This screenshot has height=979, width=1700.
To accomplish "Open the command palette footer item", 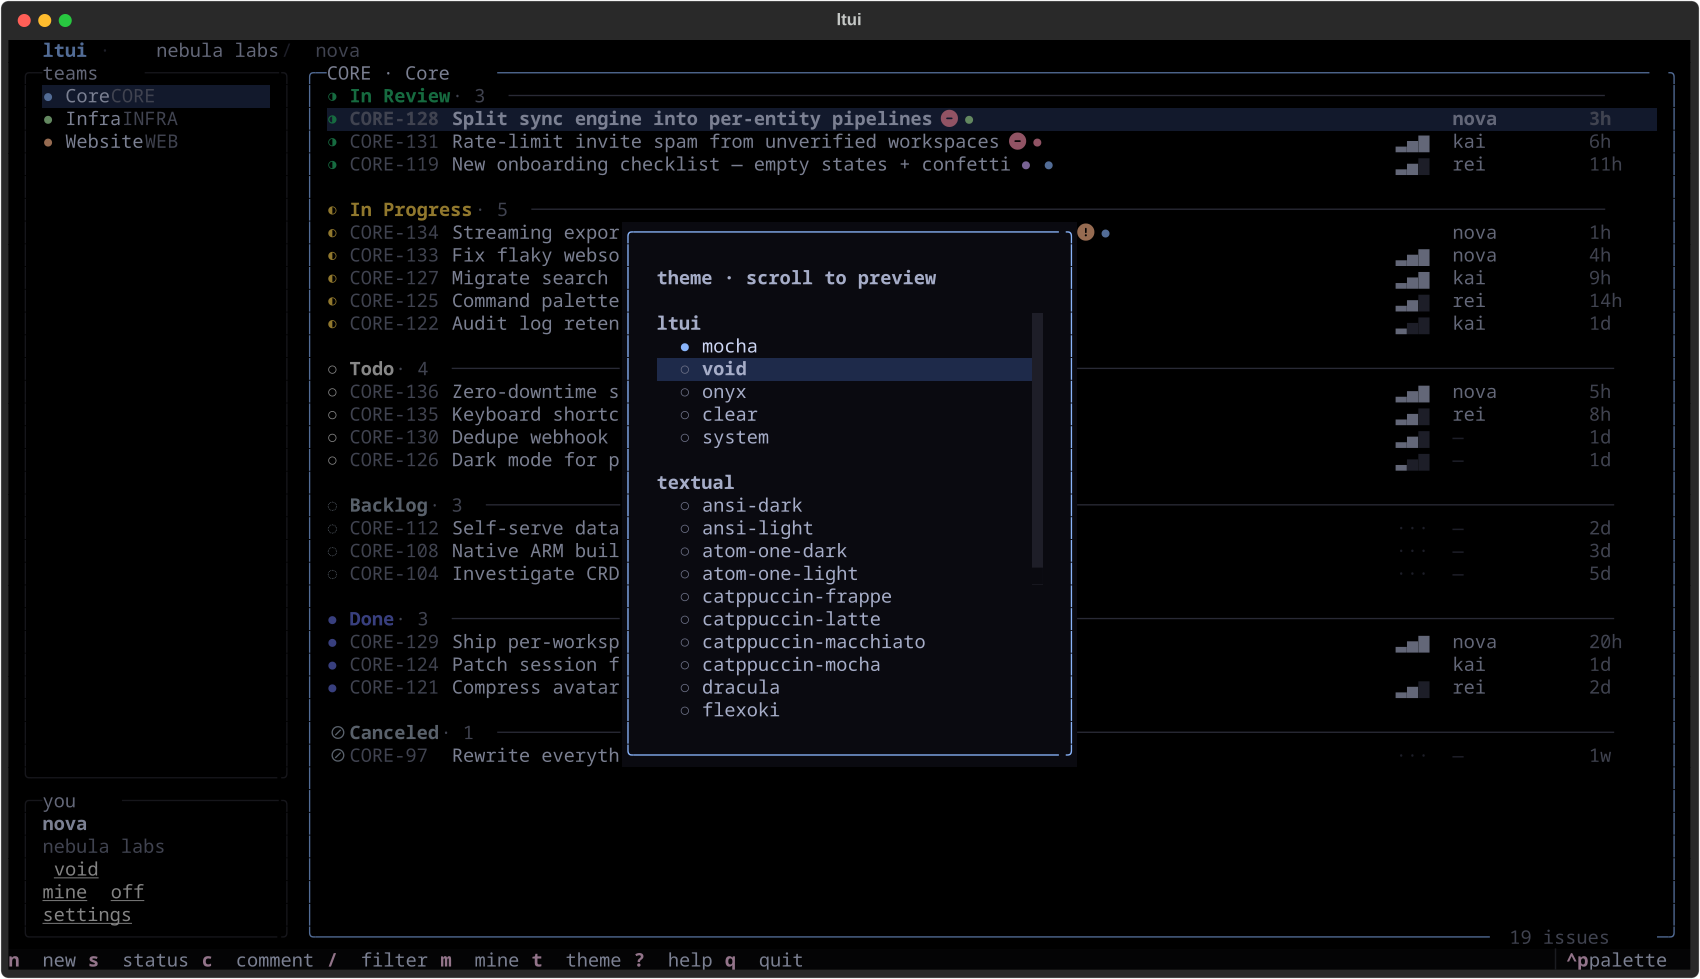I will coord(1616,961).
